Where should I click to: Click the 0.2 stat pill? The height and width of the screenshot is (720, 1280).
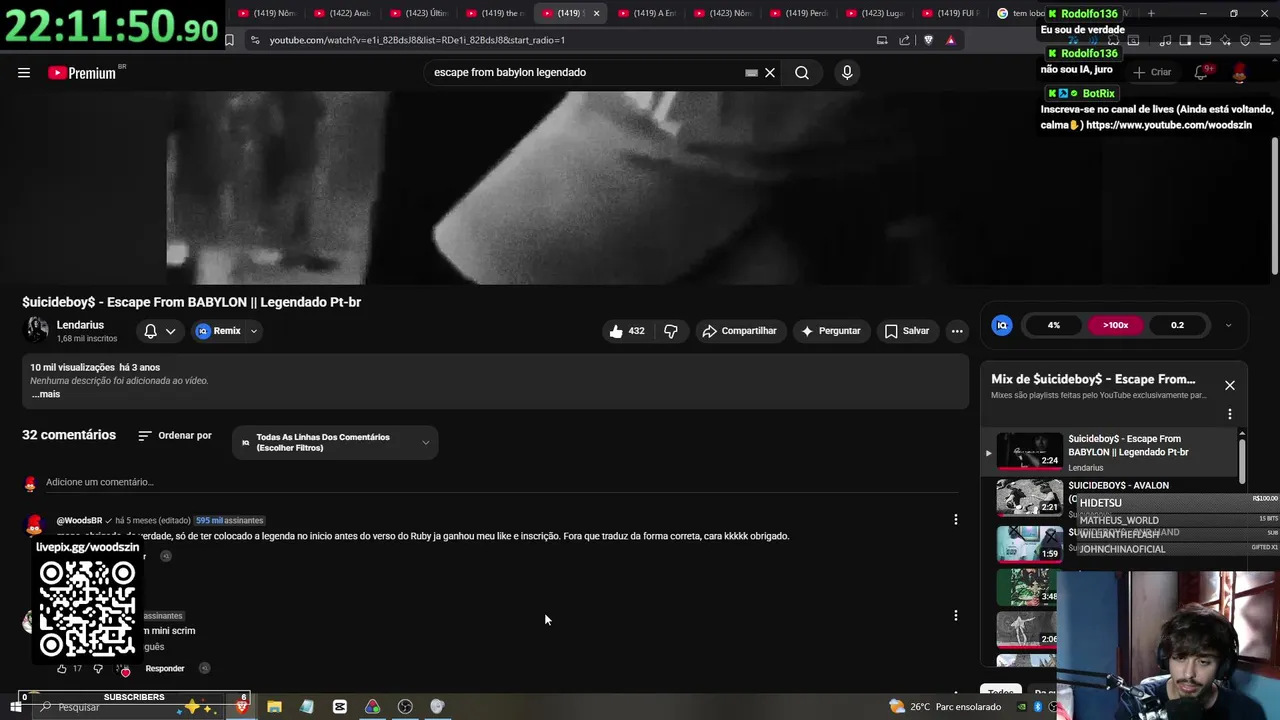coord(1177,325)
